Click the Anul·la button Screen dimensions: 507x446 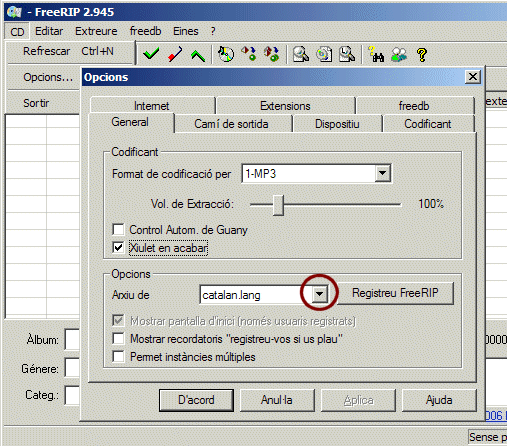pos(277,400)
